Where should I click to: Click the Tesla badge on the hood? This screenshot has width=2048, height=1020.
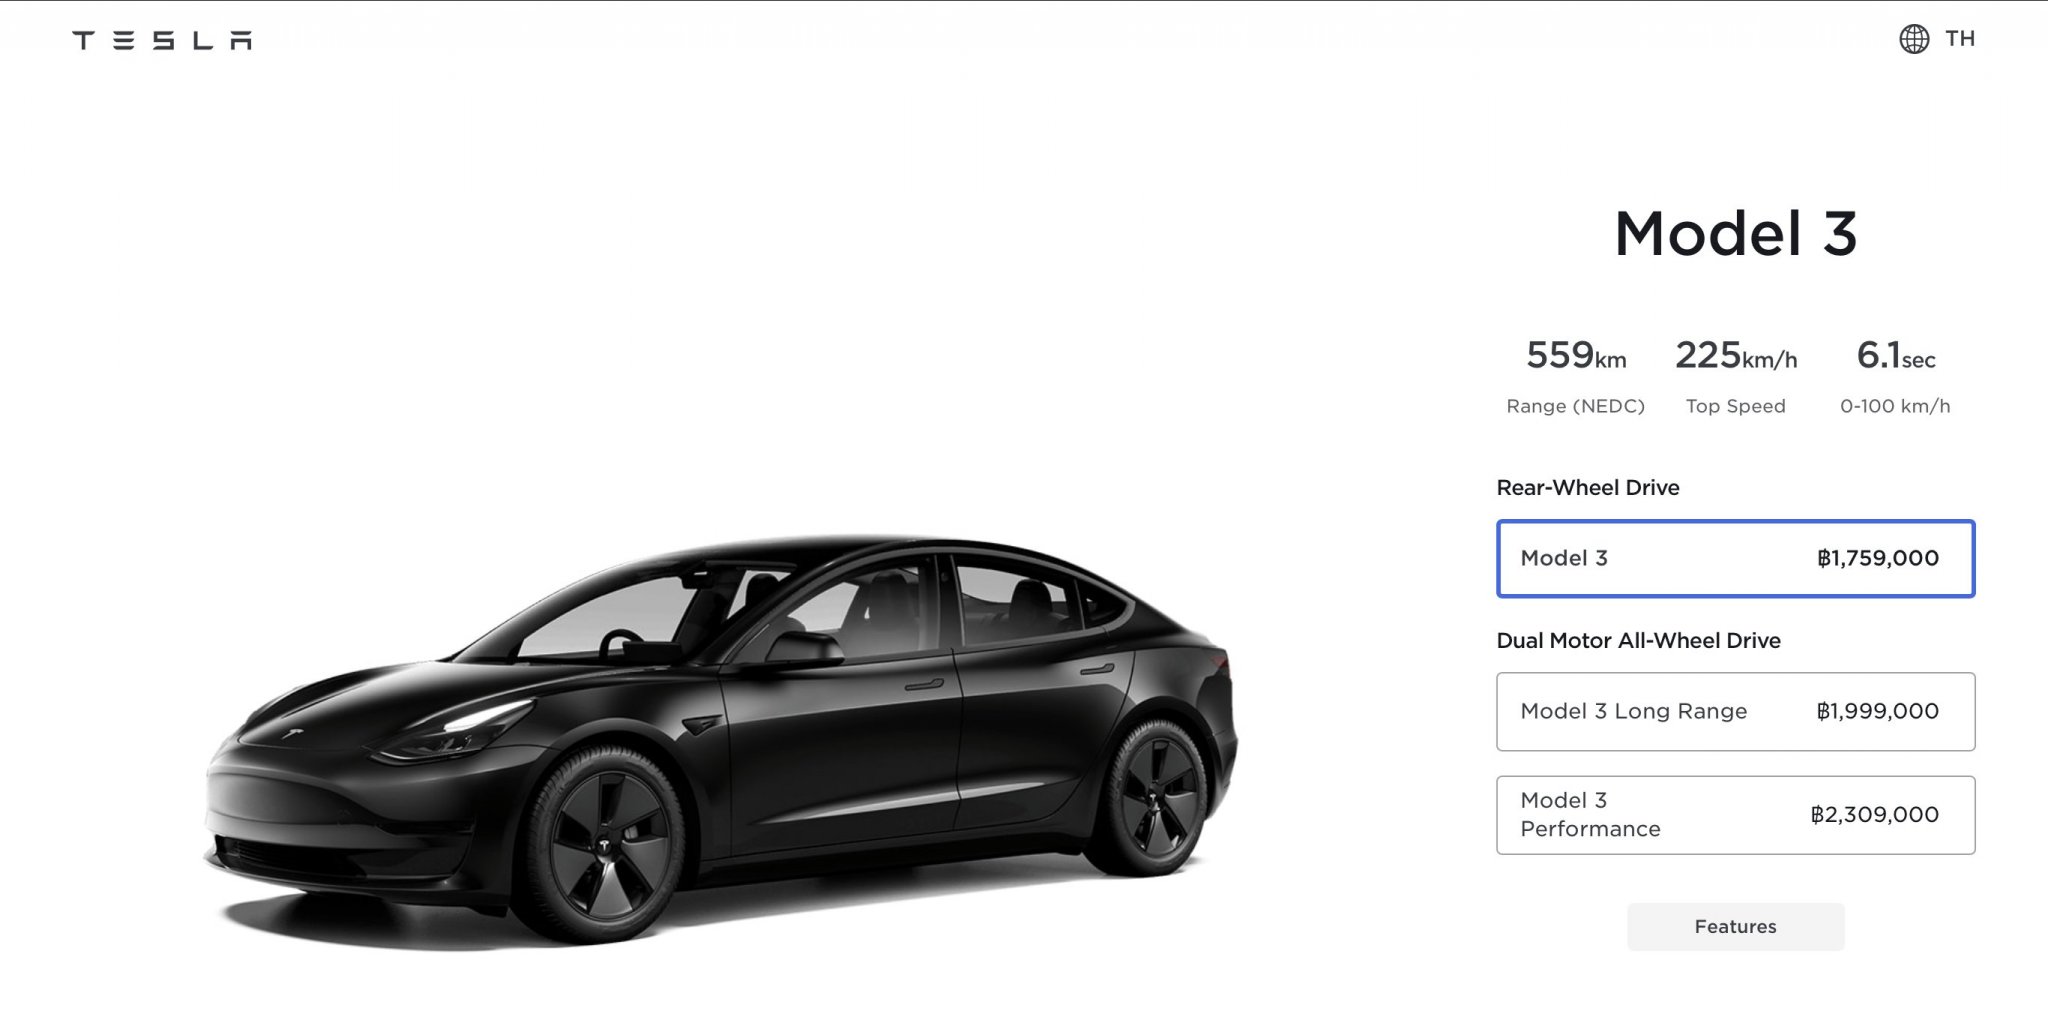[293, 734]
